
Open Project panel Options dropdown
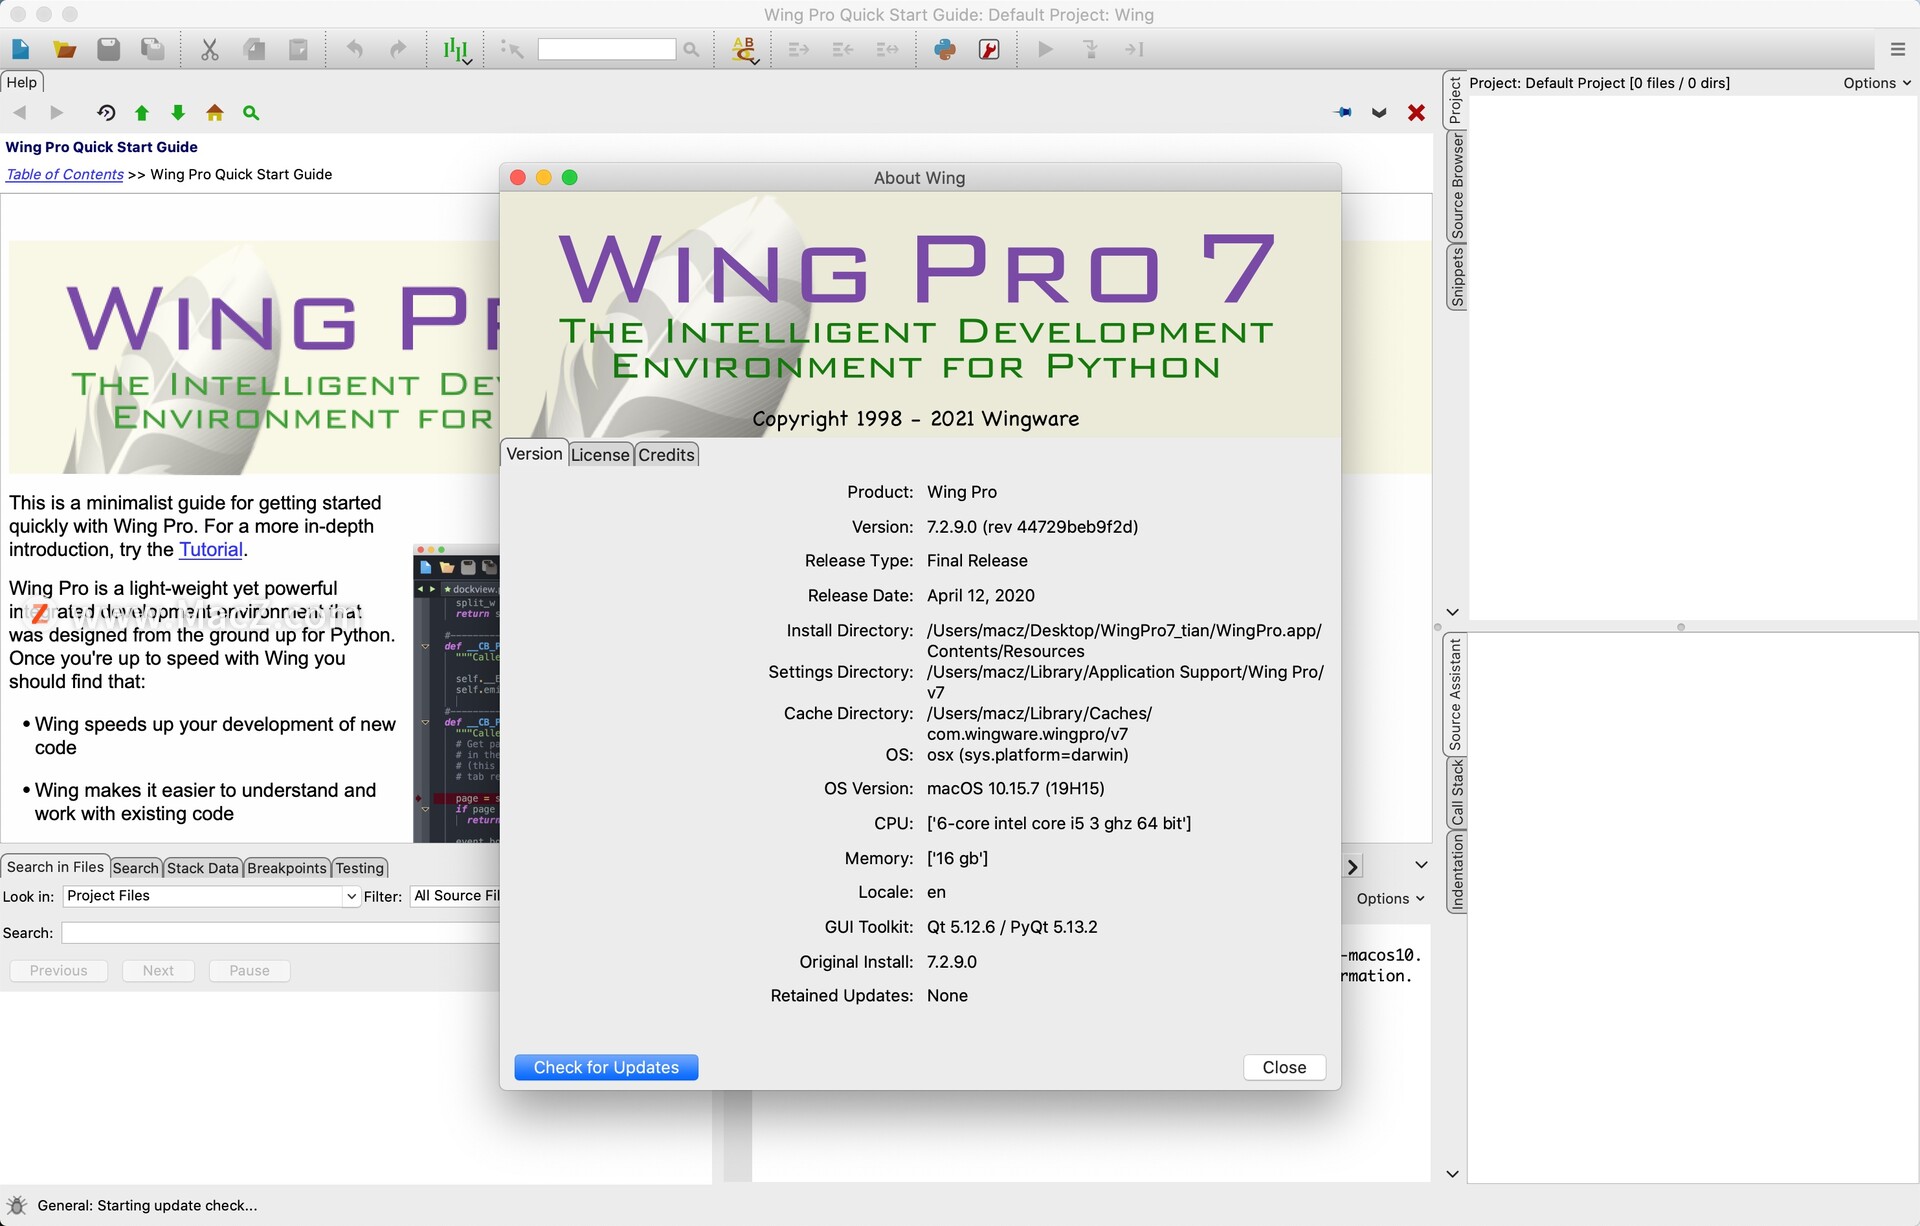click(x=1877, y=83)
